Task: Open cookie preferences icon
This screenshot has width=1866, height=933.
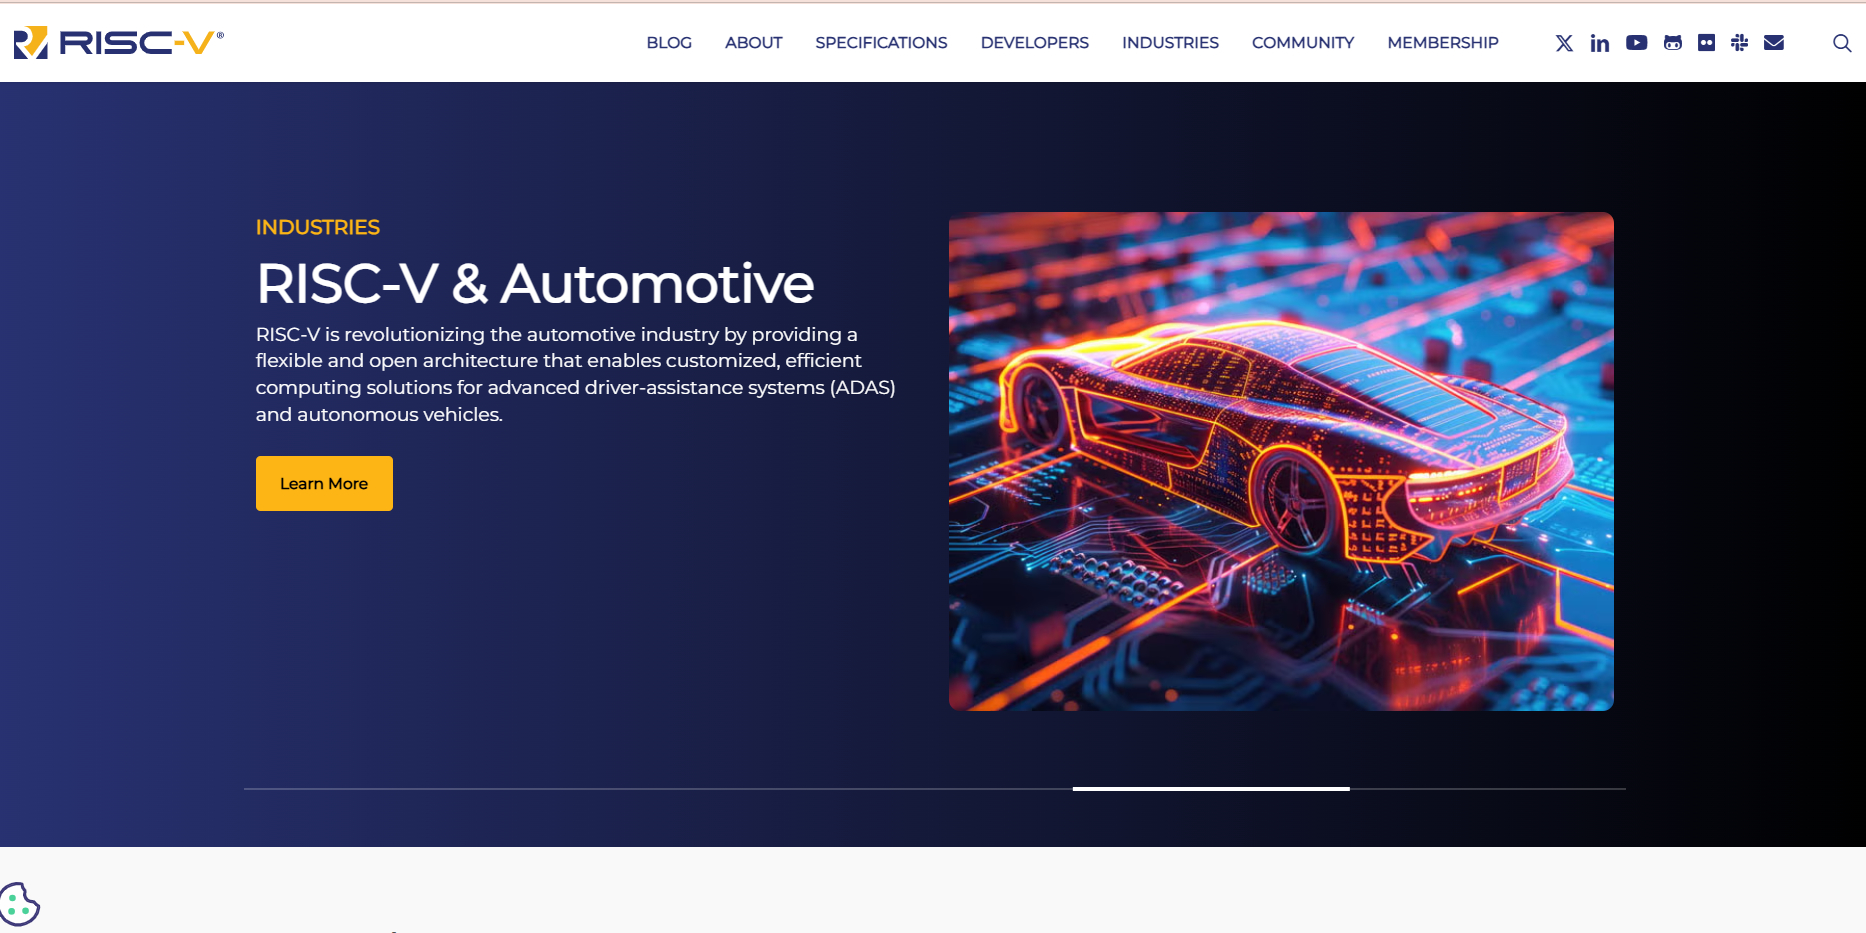Action: pyautogui.click(x=19, y=905)
